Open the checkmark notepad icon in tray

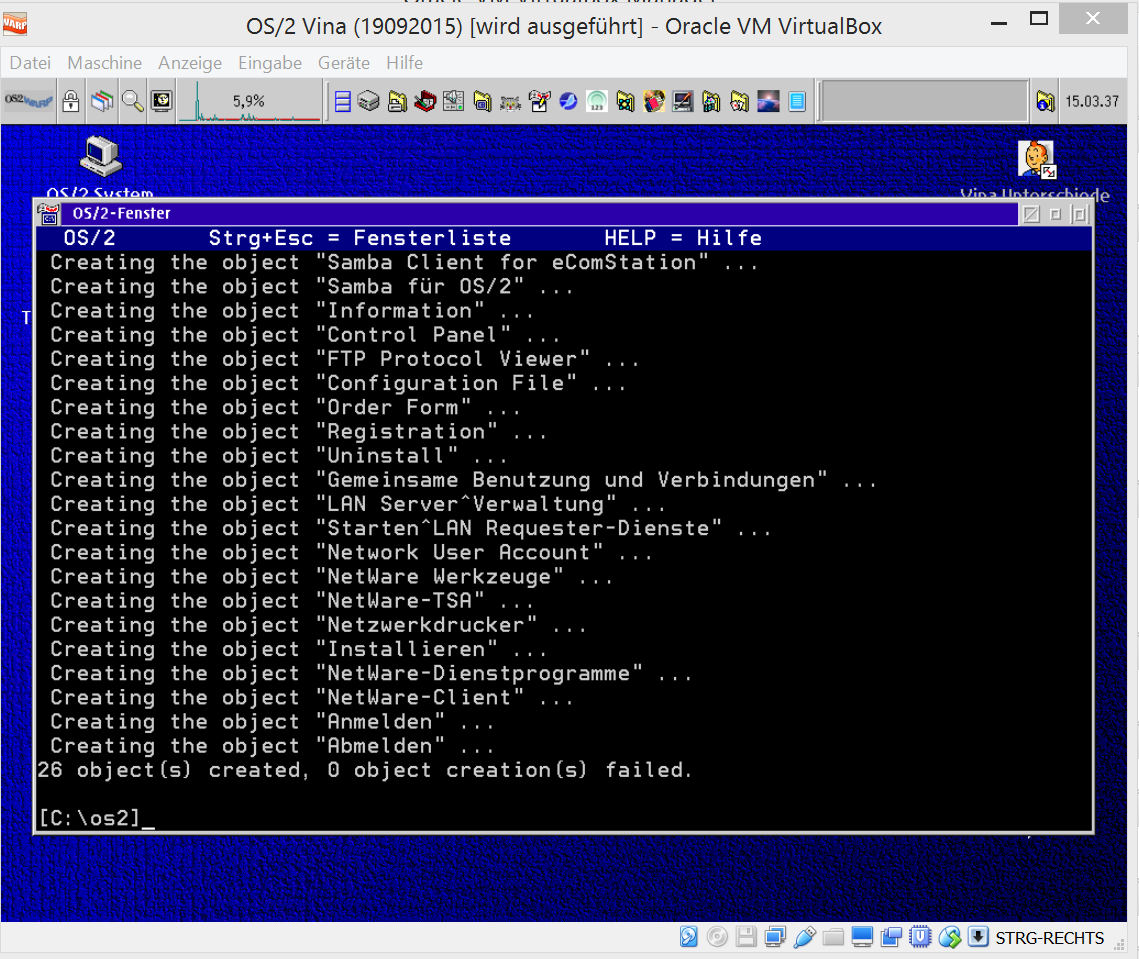coord(540,101)
